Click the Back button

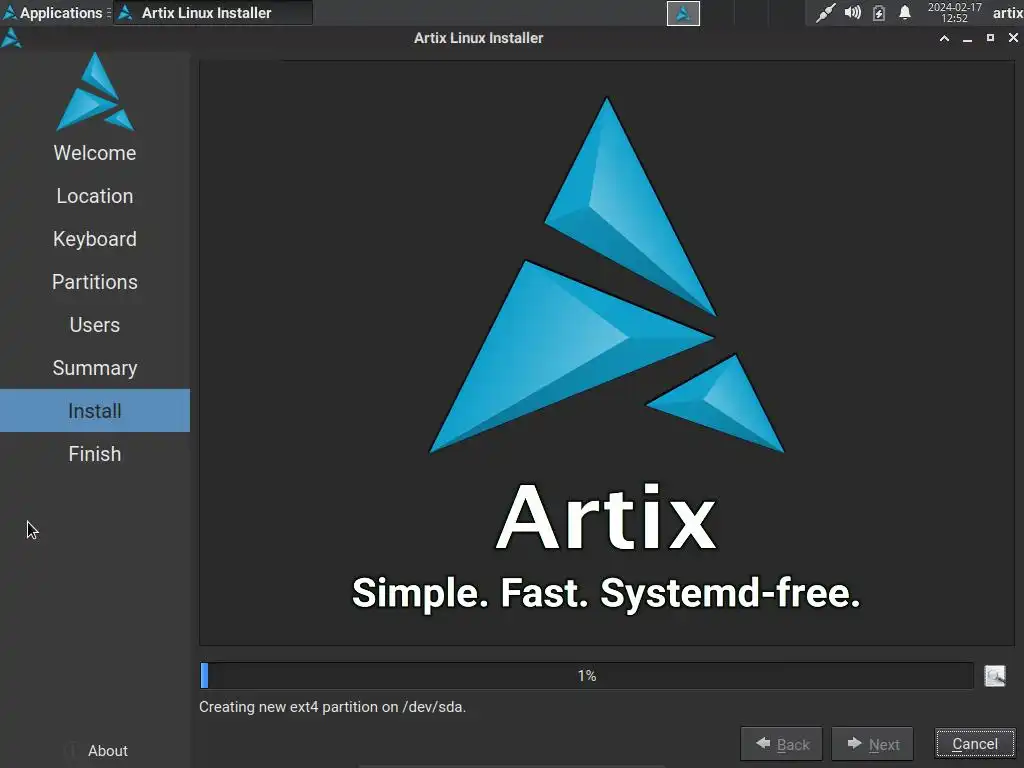click(x=781, y=744)
